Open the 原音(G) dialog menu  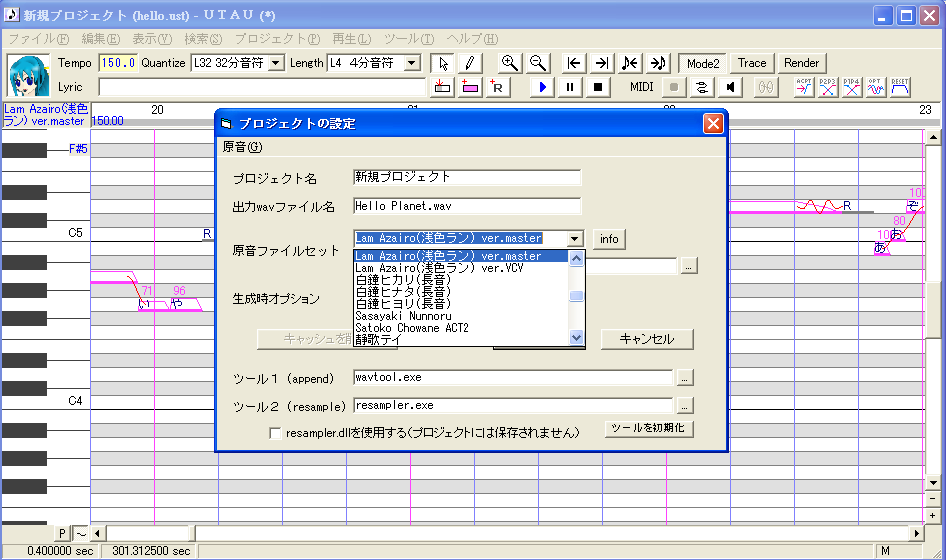click(x=243, y=147)
